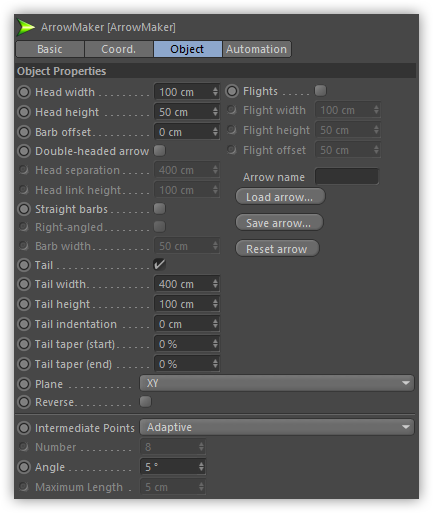Open the Intermediate Points Adaptive dropdown
Viewport: 433px width, 513px height.
click(x=277, y=427)
